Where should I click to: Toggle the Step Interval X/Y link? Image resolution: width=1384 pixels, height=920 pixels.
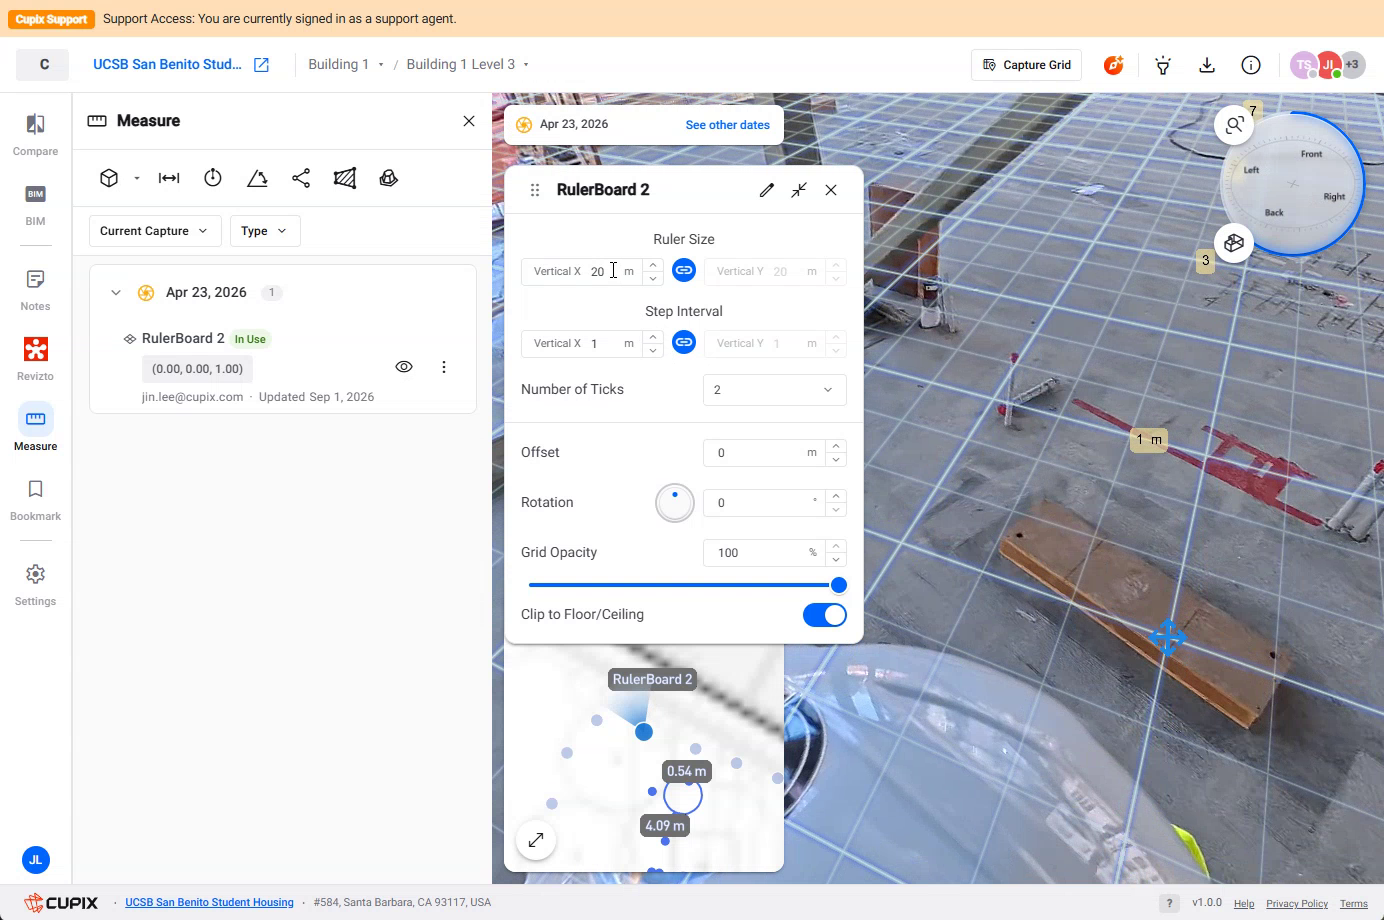(684, 342)
